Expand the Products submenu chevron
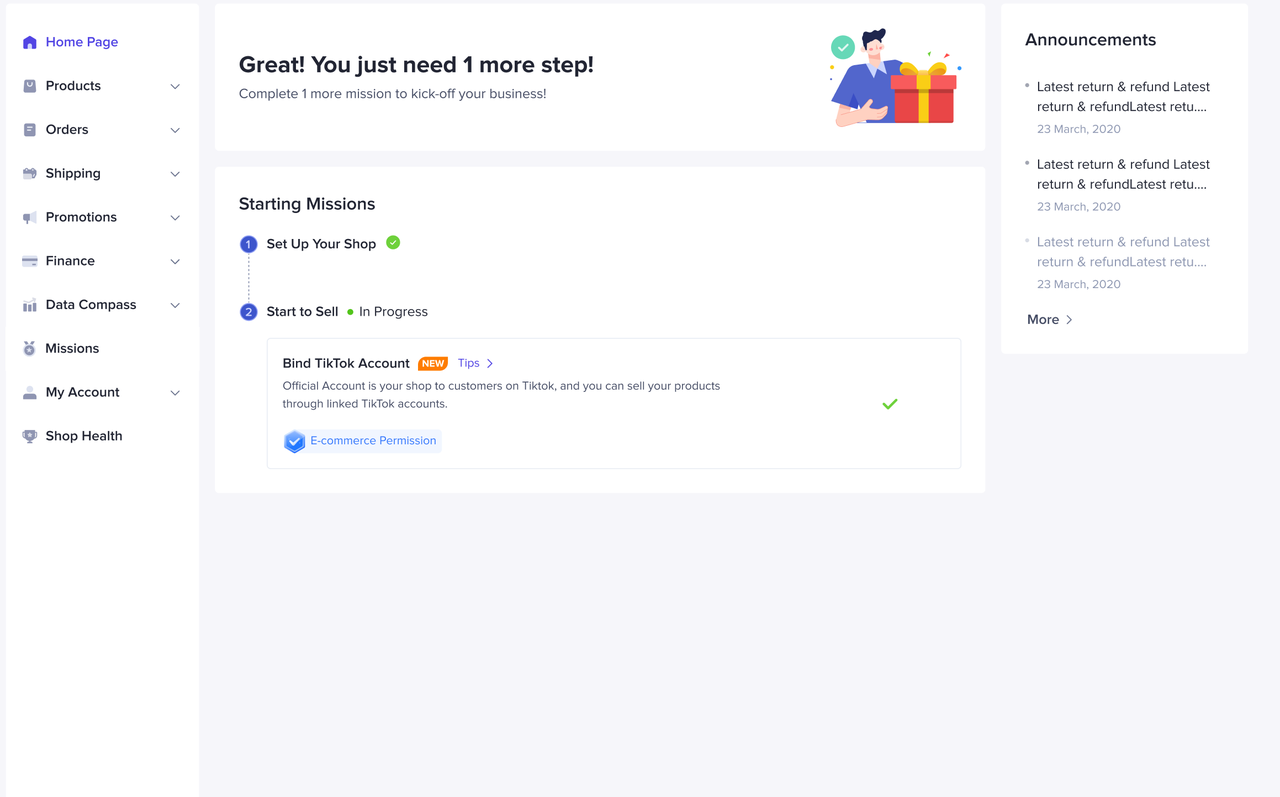Viewport: 1280px width, 797px height. (175, 87)
